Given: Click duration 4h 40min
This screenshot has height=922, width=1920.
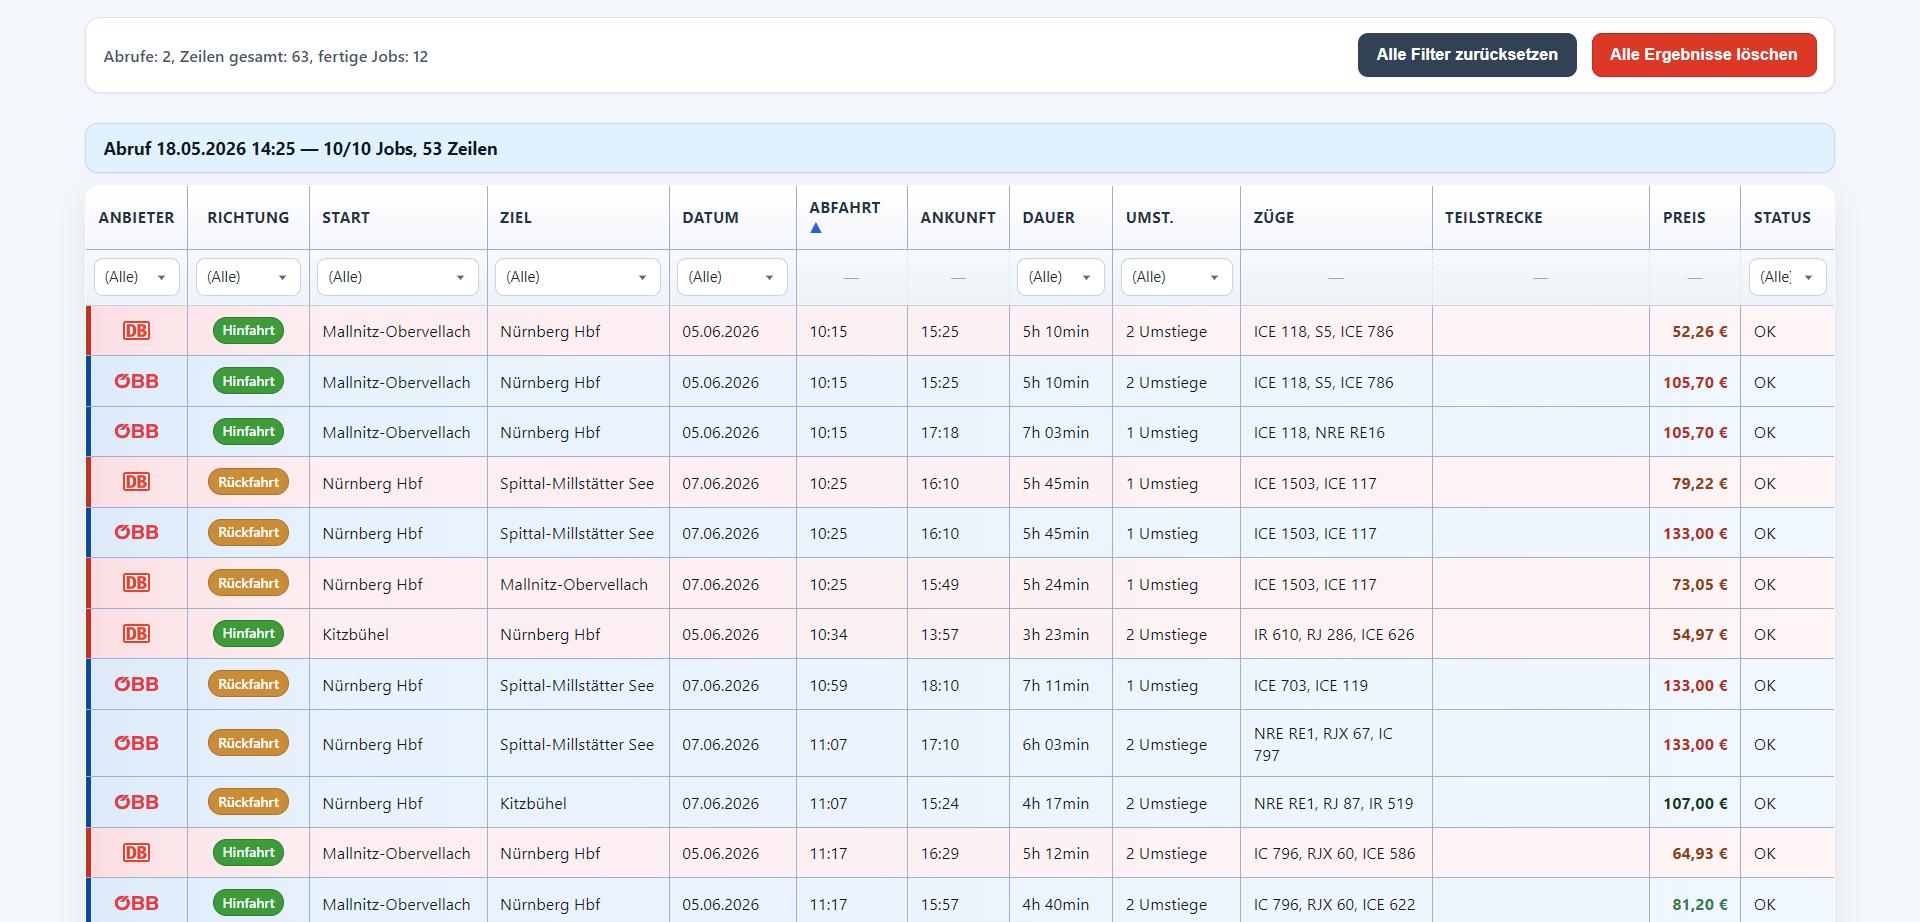Looking at the screenshot, I should click(x=1056, y=904).
